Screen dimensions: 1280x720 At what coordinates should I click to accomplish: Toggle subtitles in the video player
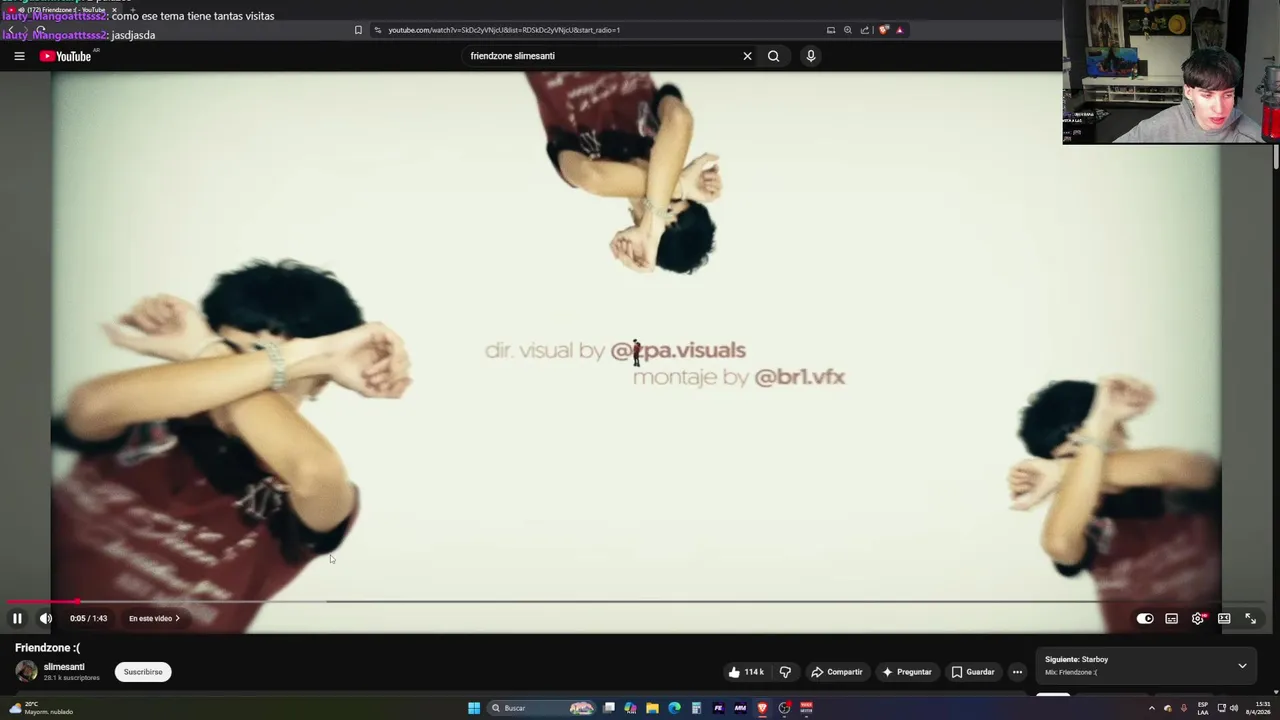coord(1171,618)
